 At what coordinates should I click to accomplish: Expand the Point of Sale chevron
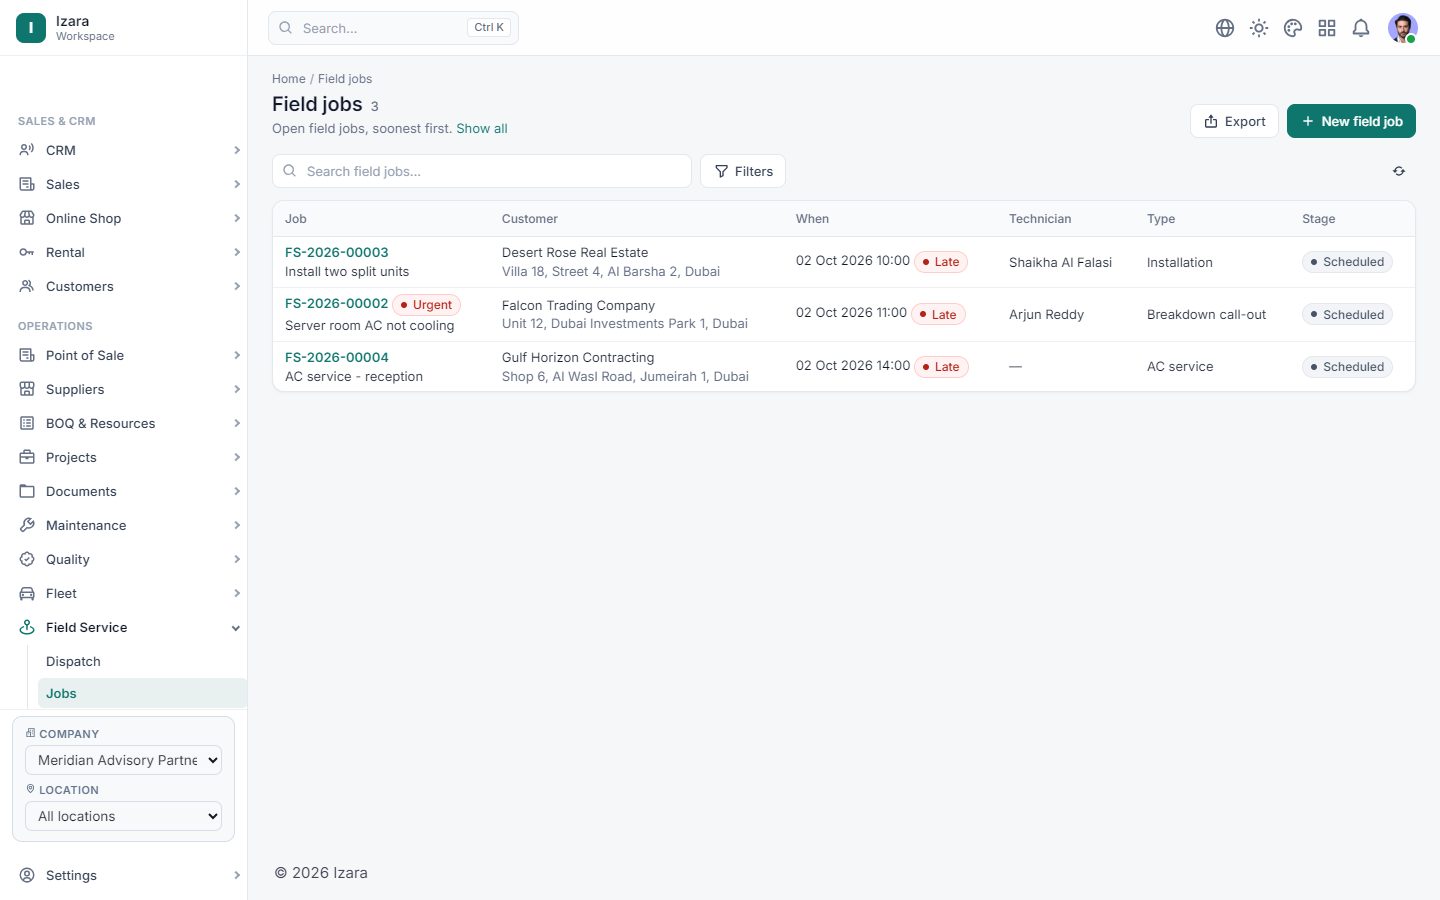coord(237,355)
